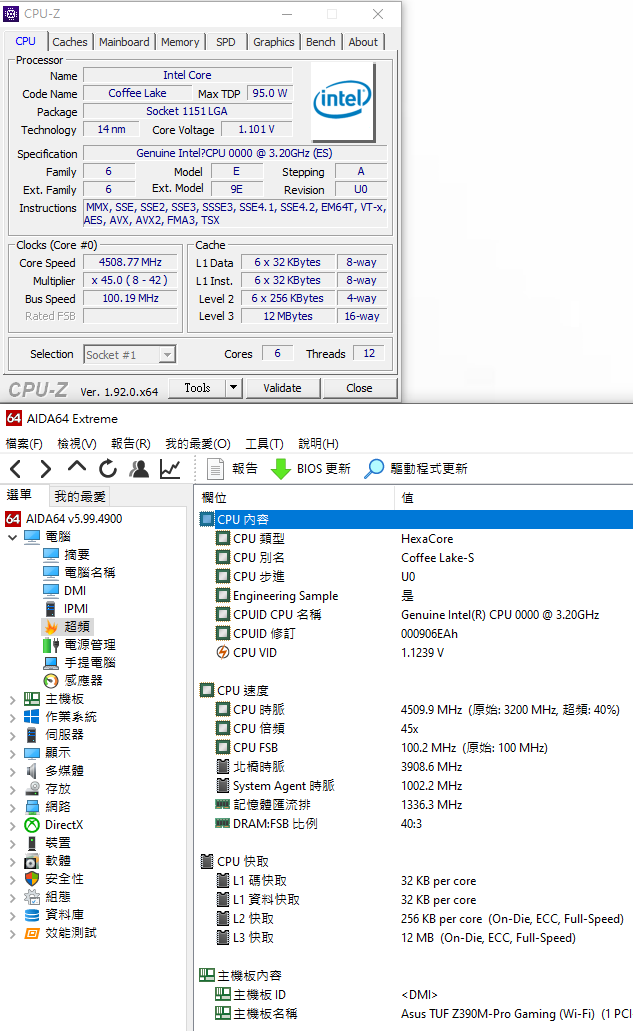Image resolution: width=633 pixels, height=1031 pixels.
Task: Expand the 顯示 tree node
Action: click(x=12, y=754)
